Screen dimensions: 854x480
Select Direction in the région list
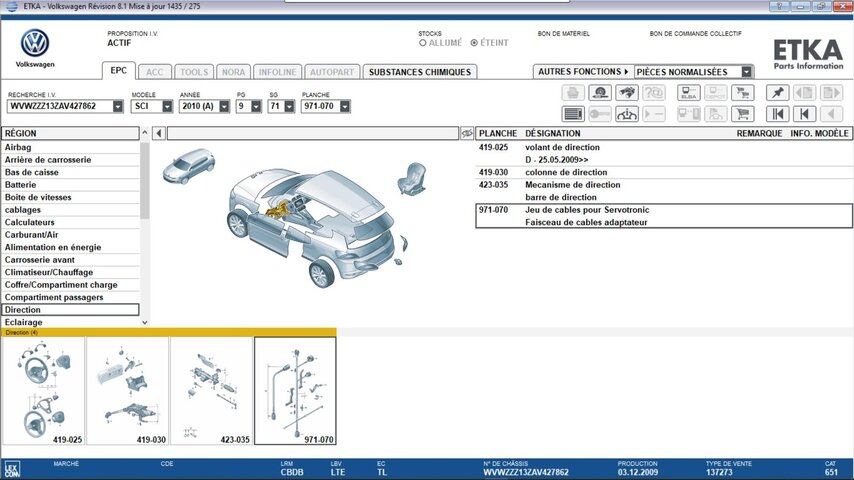point(70,309)
